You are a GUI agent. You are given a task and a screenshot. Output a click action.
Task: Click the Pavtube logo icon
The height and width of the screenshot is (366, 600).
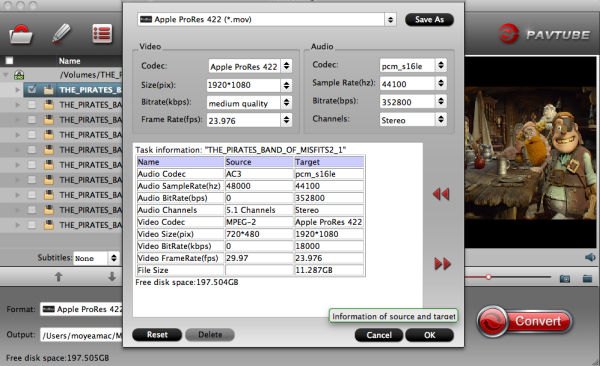(x=509, y=34)
